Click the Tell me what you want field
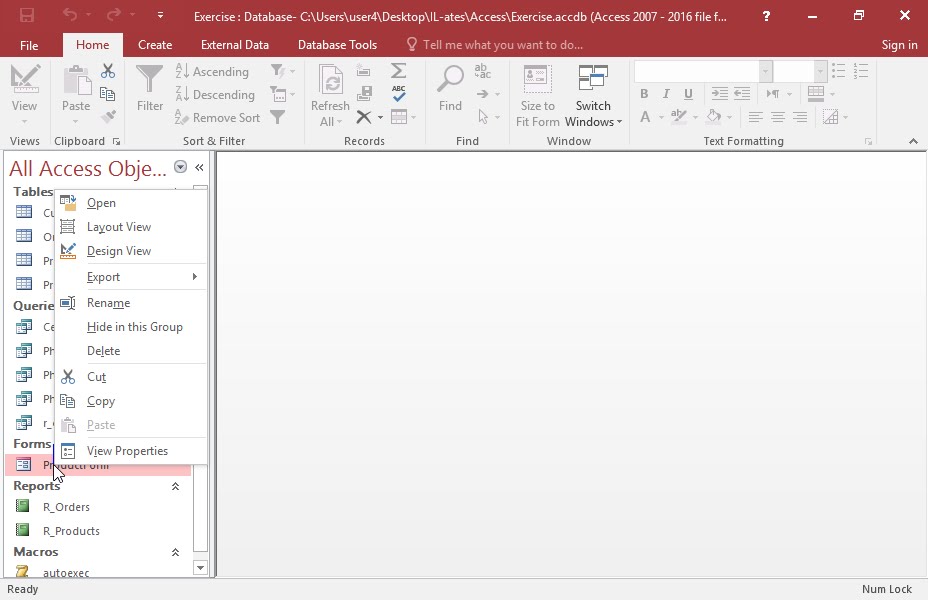The height and width of the screenshot is (600, 928). 502,45
